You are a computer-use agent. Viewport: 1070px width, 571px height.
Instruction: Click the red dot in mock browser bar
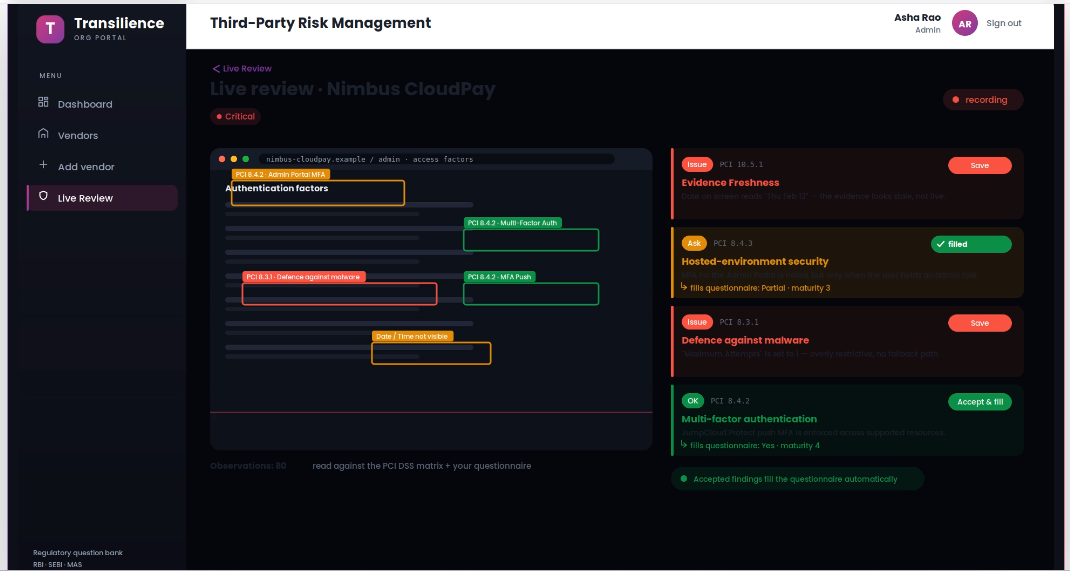pos(222,159)
